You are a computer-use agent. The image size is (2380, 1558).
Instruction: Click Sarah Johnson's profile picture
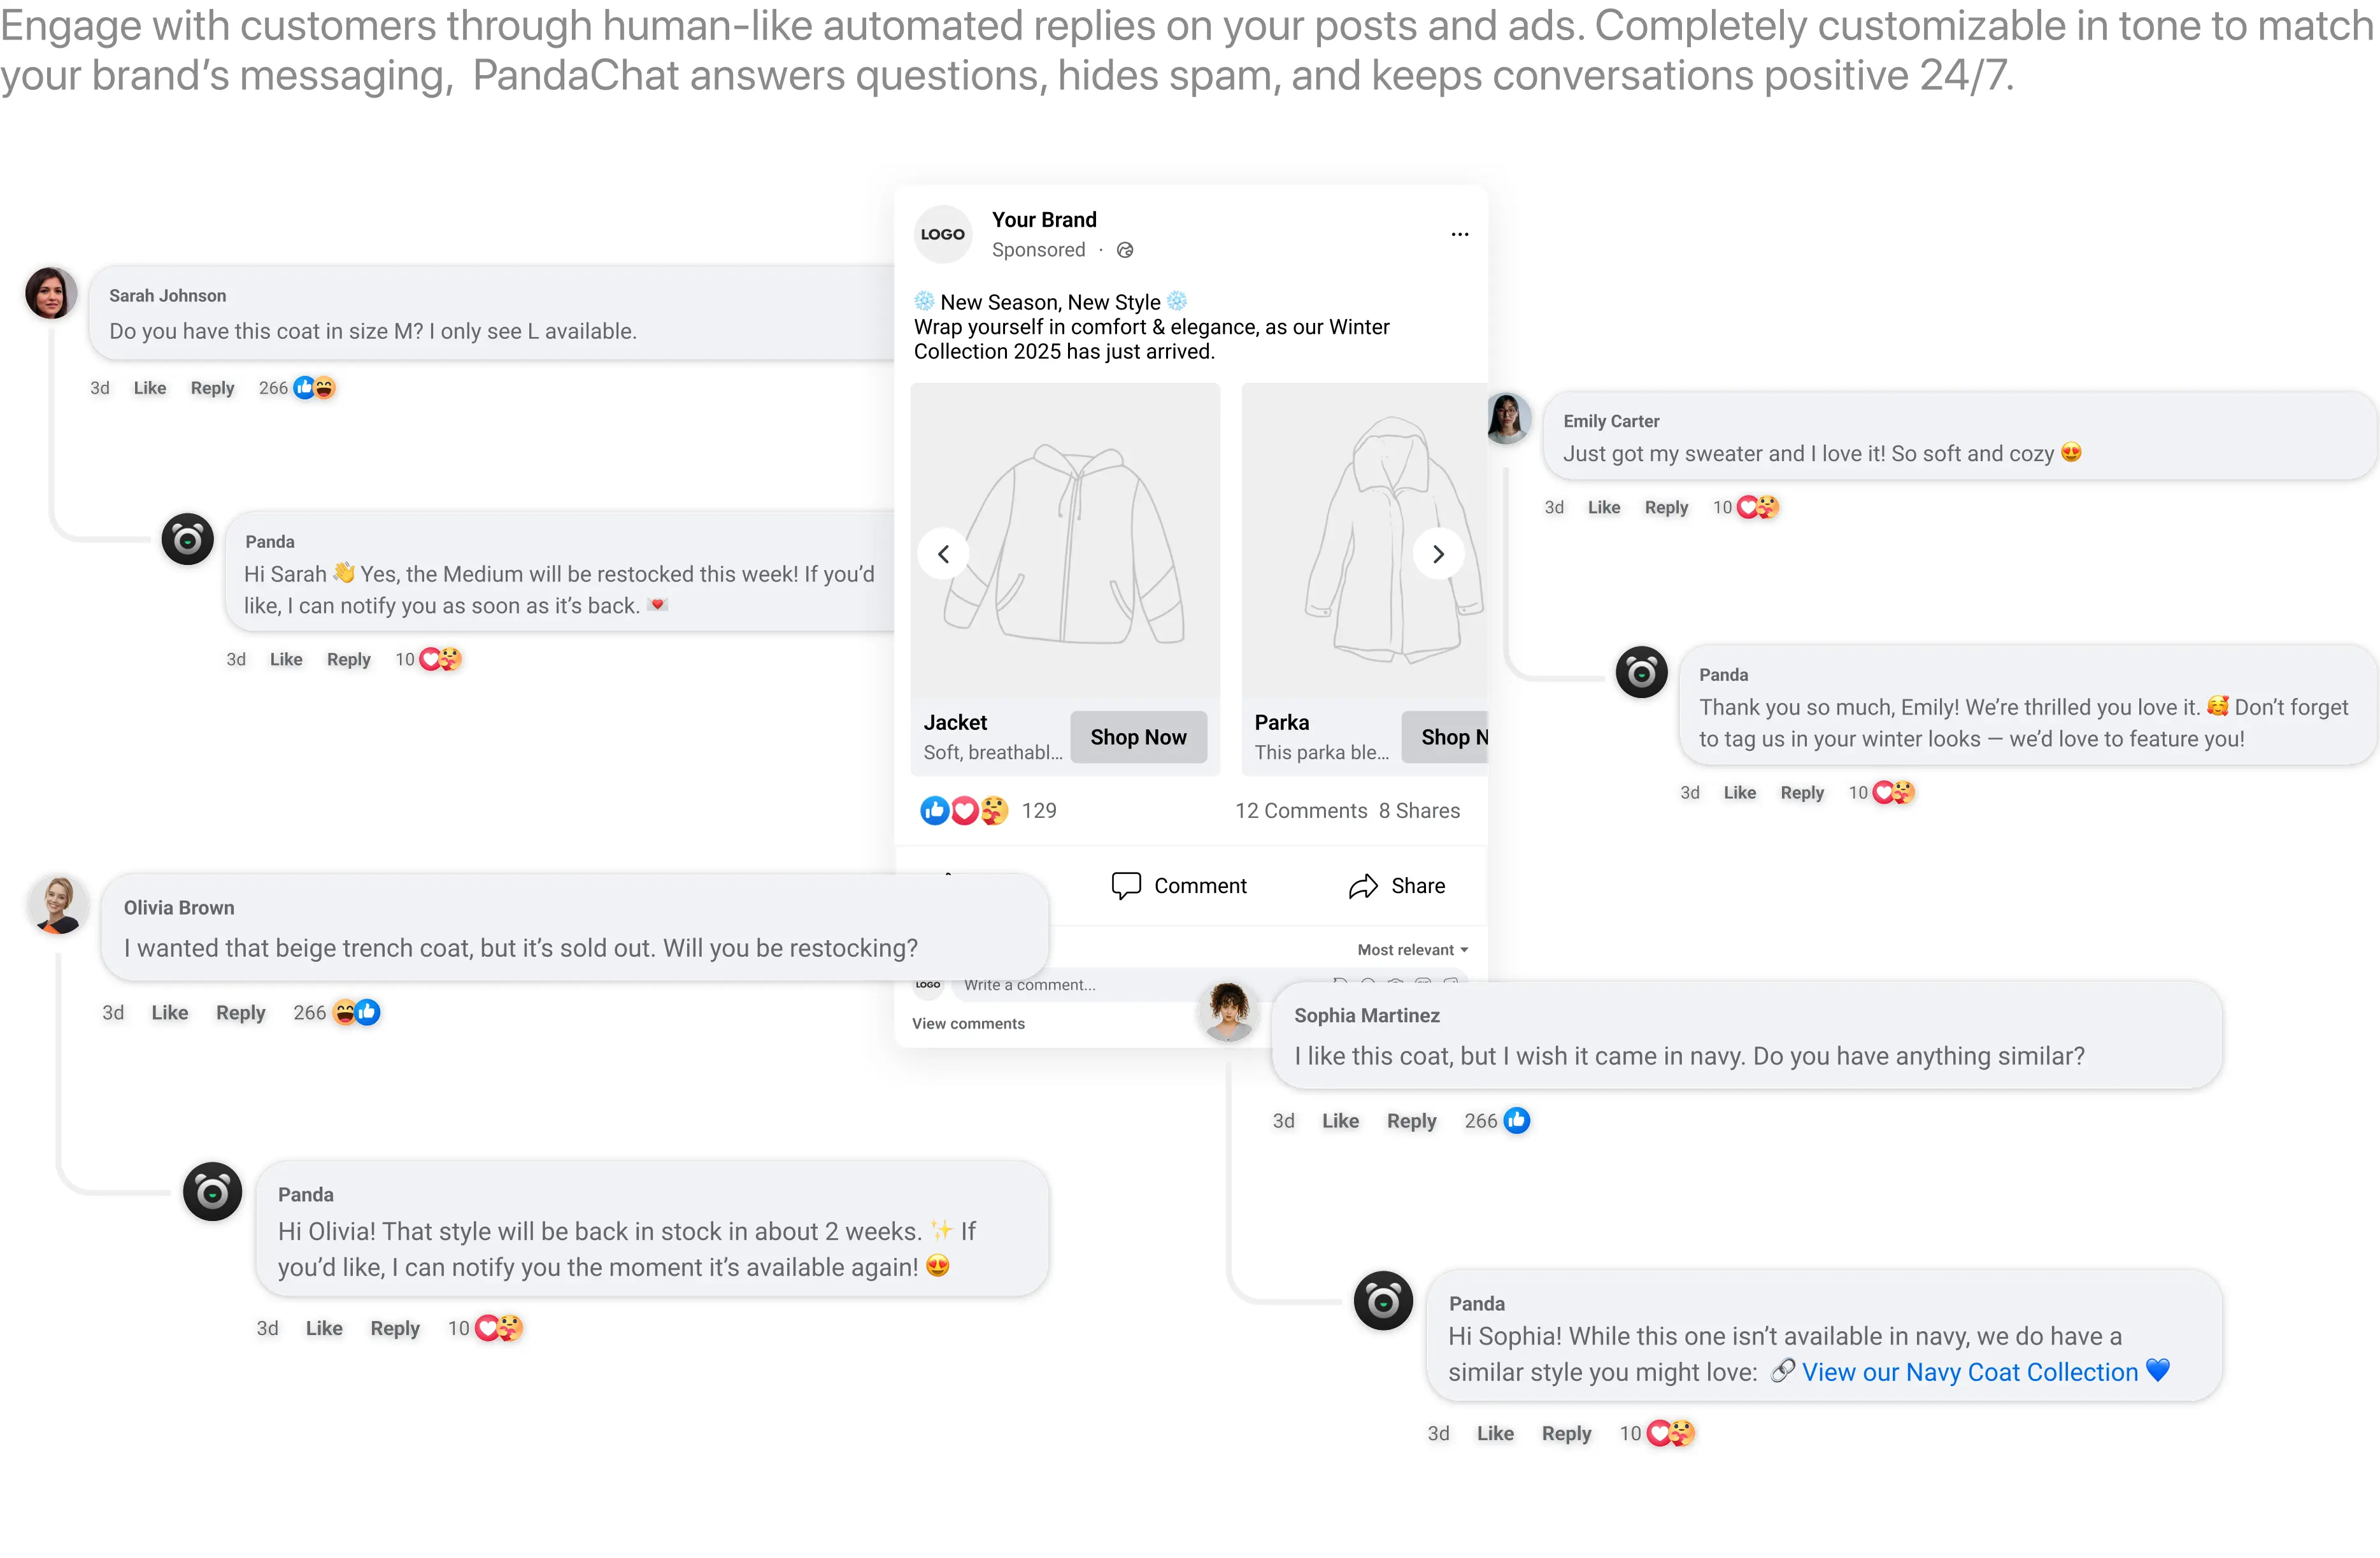pyautogui.click(x=51, y=294)
